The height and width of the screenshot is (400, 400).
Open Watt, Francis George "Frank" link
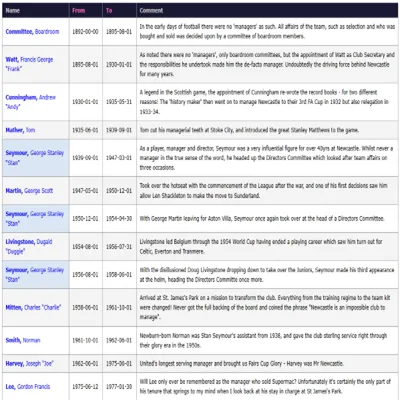(x=29, y=64)
